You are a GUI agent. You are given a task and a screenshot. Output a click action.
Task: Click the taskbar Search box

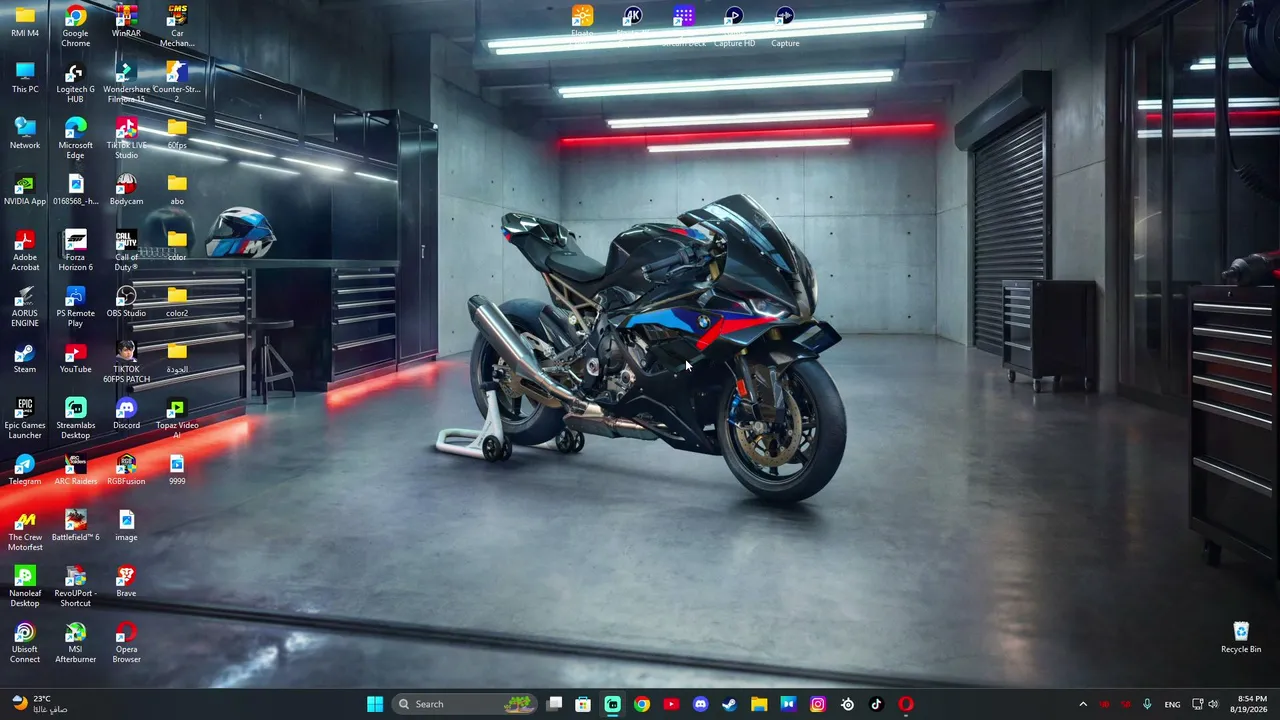(466, 704)
